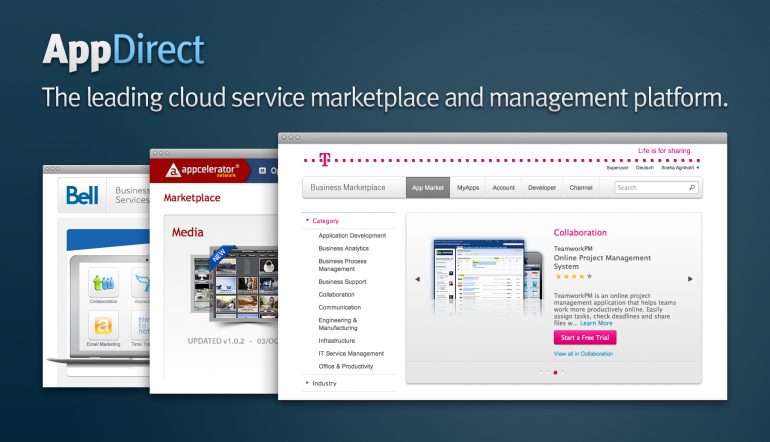Click the Telekom T logo
This screenshot has width=770, height=442.
[324, 158]
